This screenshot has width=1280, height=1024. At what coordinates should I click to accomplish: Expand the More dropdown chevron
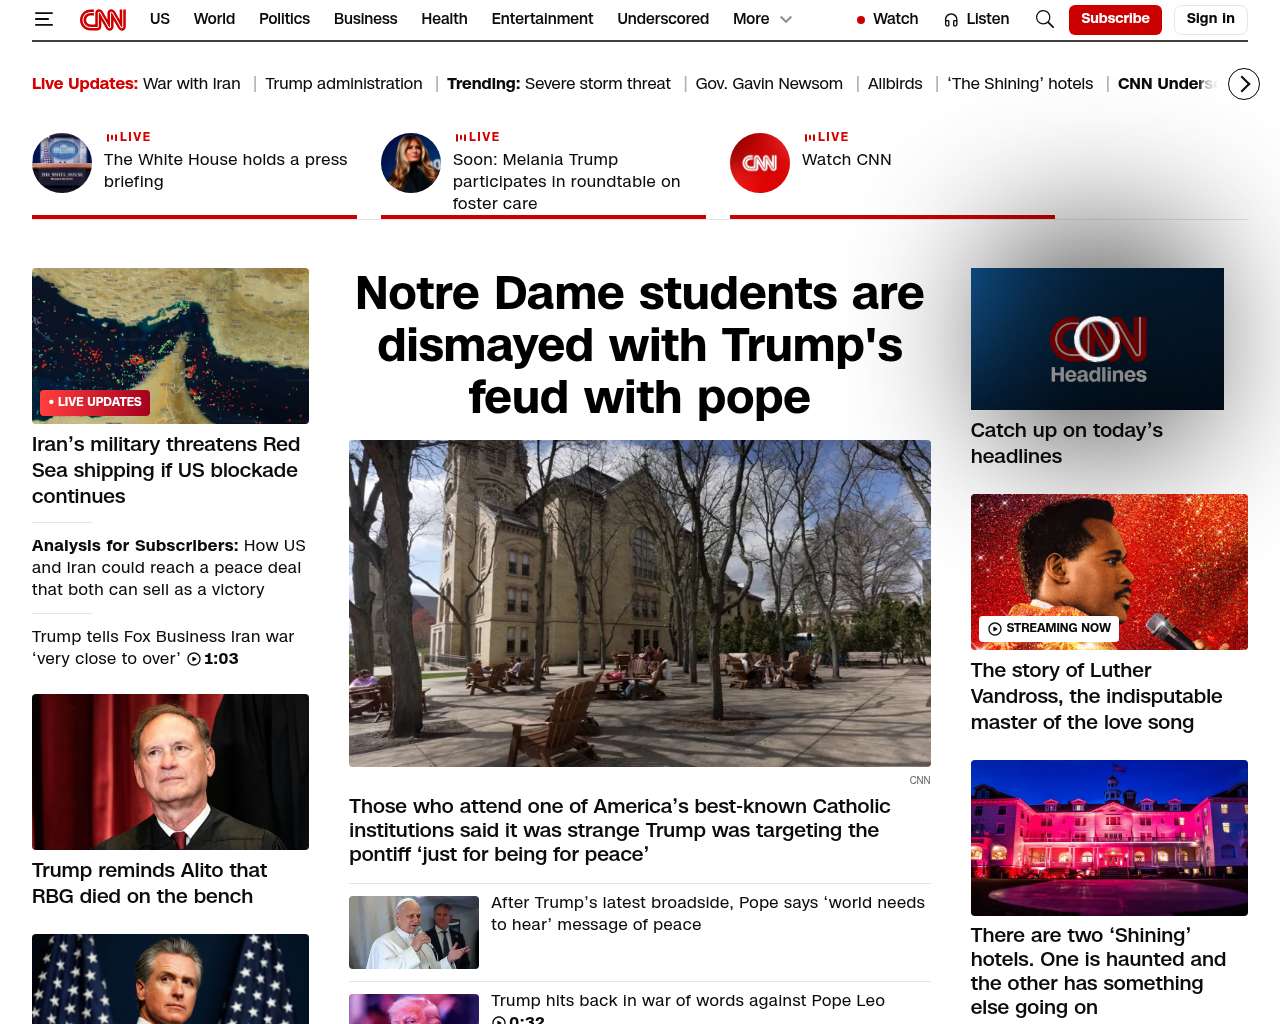coord(786,19)
